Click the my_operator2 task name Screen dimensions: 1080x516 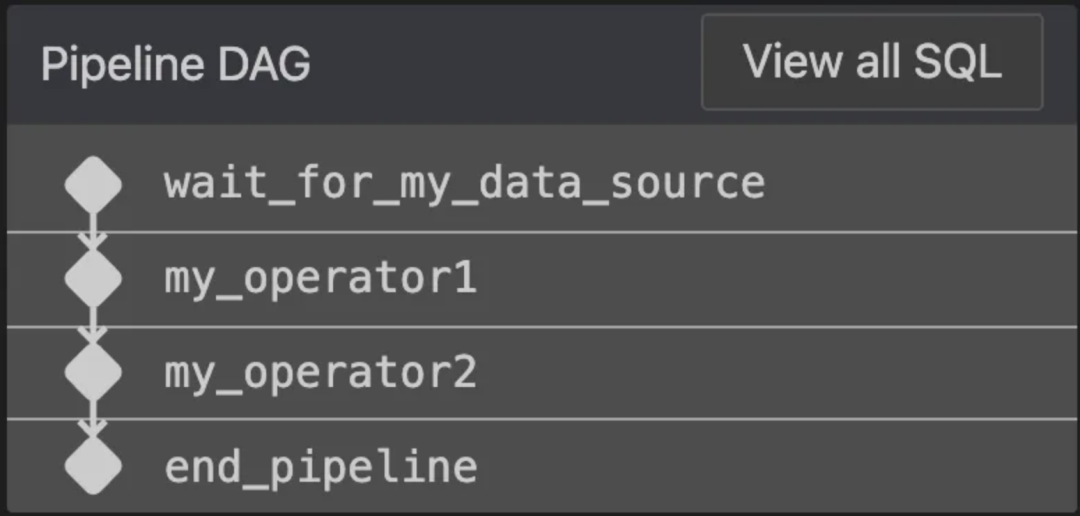click(320, 372)
